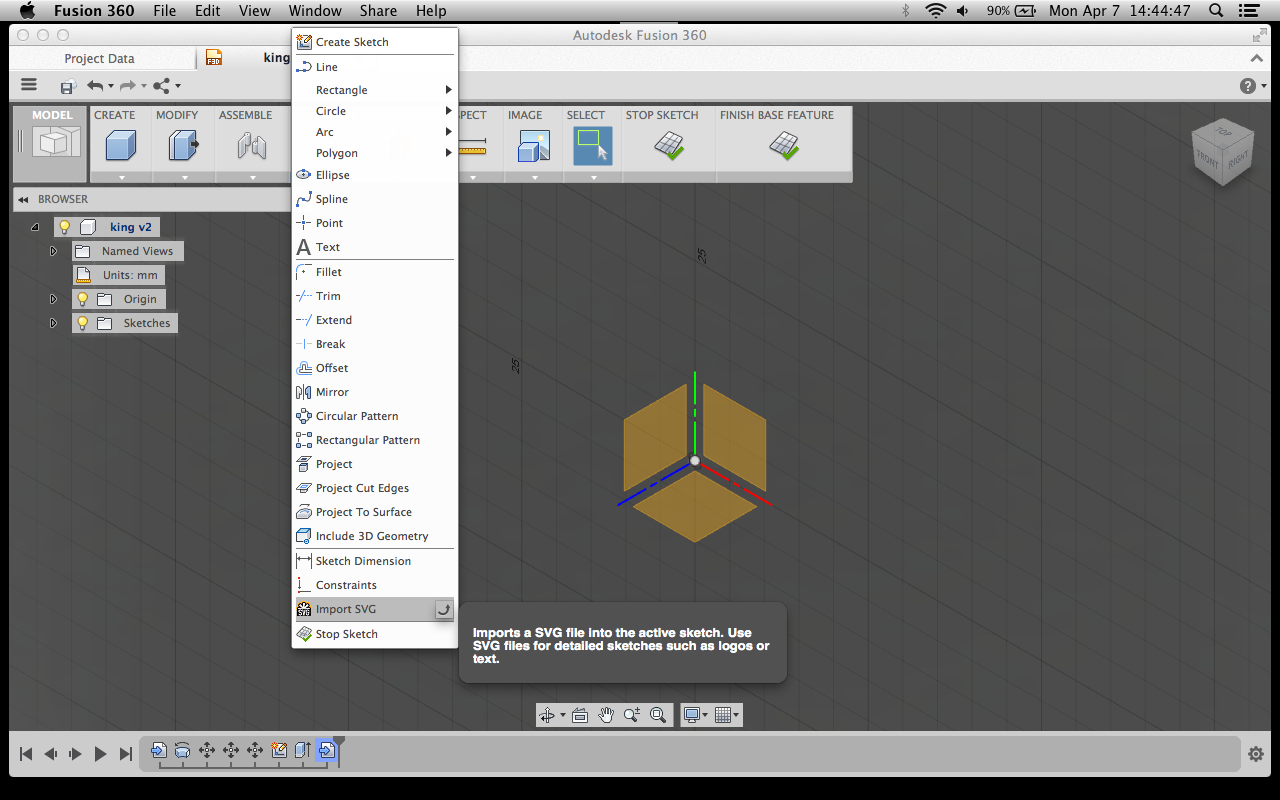Undo the last action
This screenshot has height=800, width=1280.
pos(95,86)
